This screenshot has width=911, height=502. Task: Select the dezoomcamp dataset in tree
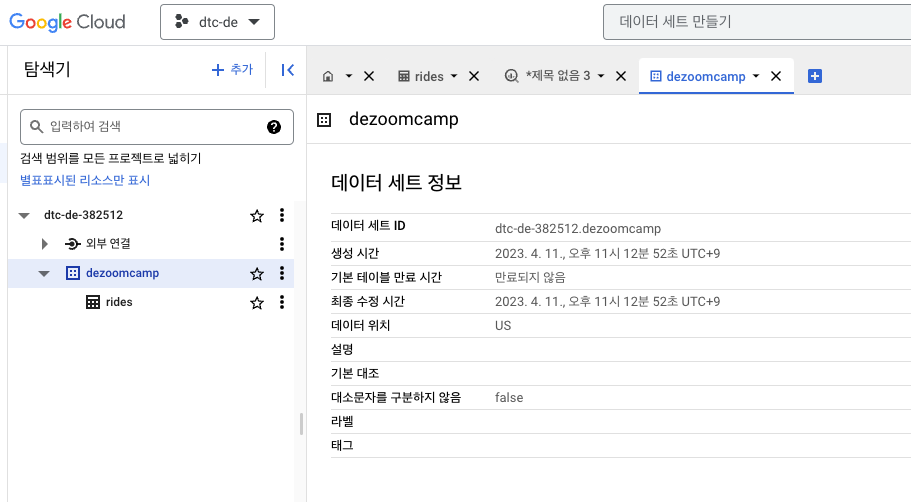123,273
